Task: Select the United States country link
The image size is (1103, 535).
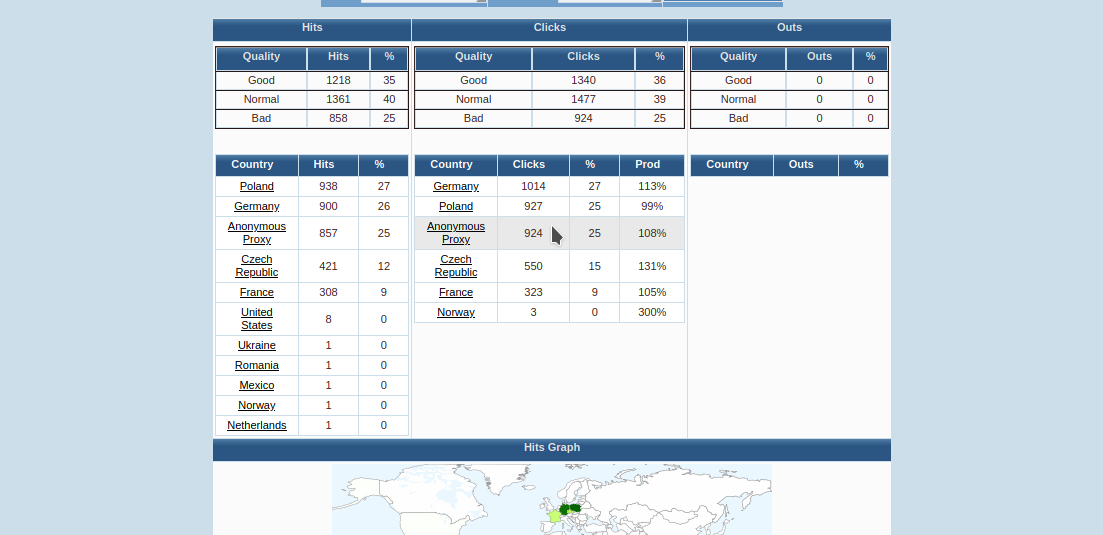Action: click(x=257, y=318)
